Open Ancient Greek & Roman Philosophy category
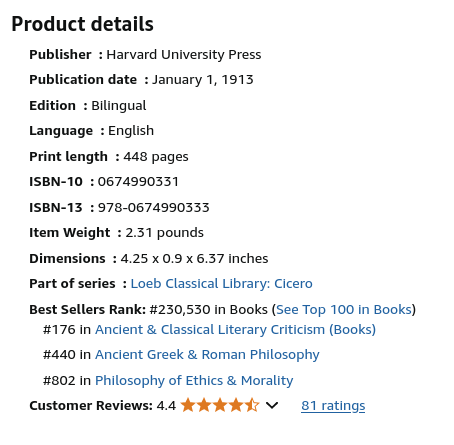The height and width of the screenshot is (445, 454). click(x=207, y=355)
